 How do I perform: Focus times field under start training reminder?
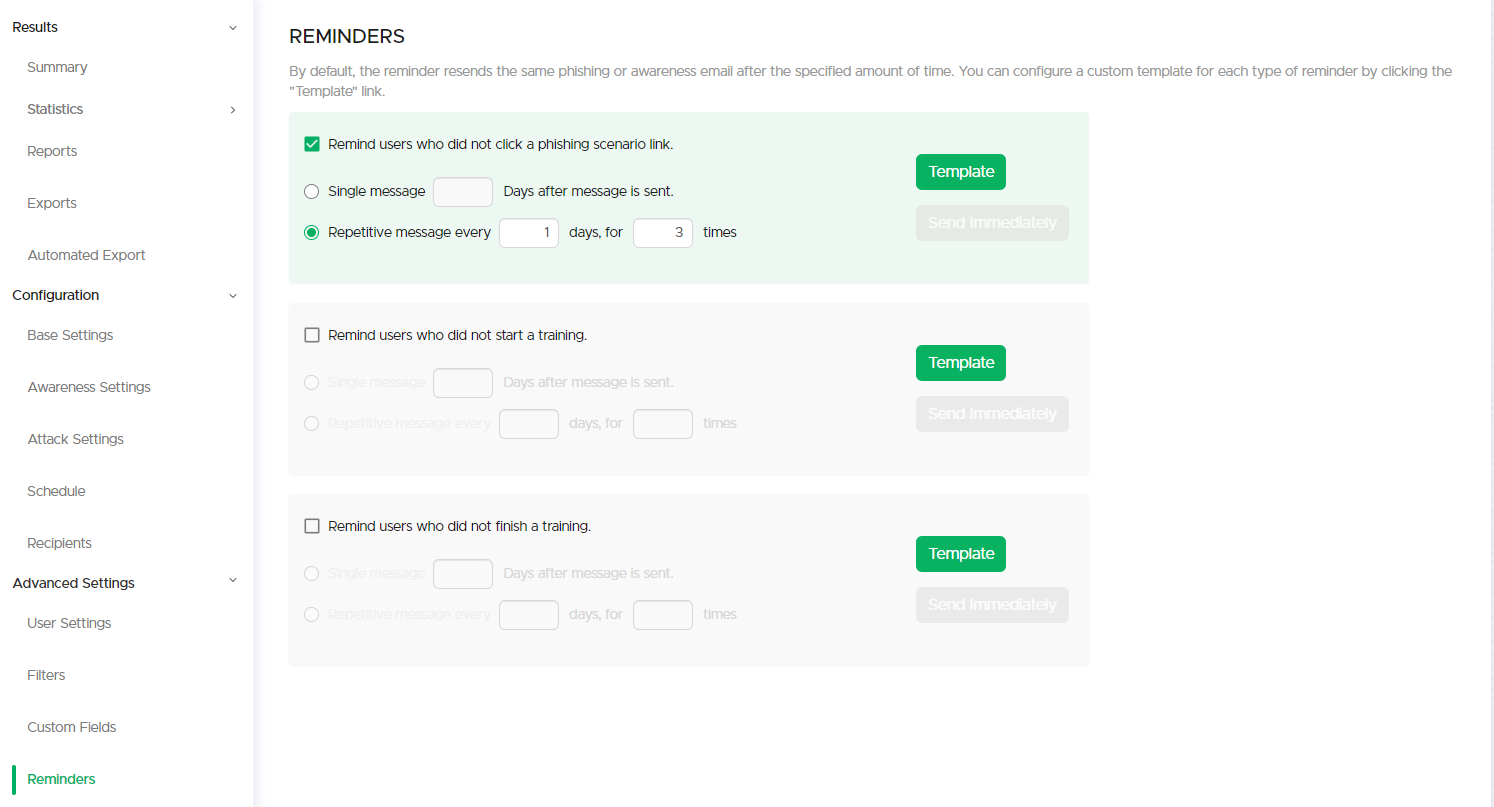tap(663, 424)
